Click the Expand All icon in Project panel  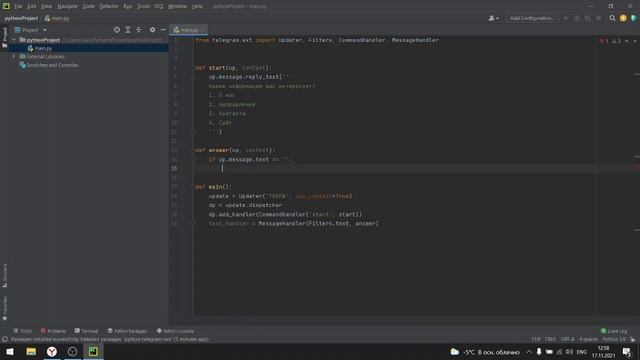coord(128,30)
